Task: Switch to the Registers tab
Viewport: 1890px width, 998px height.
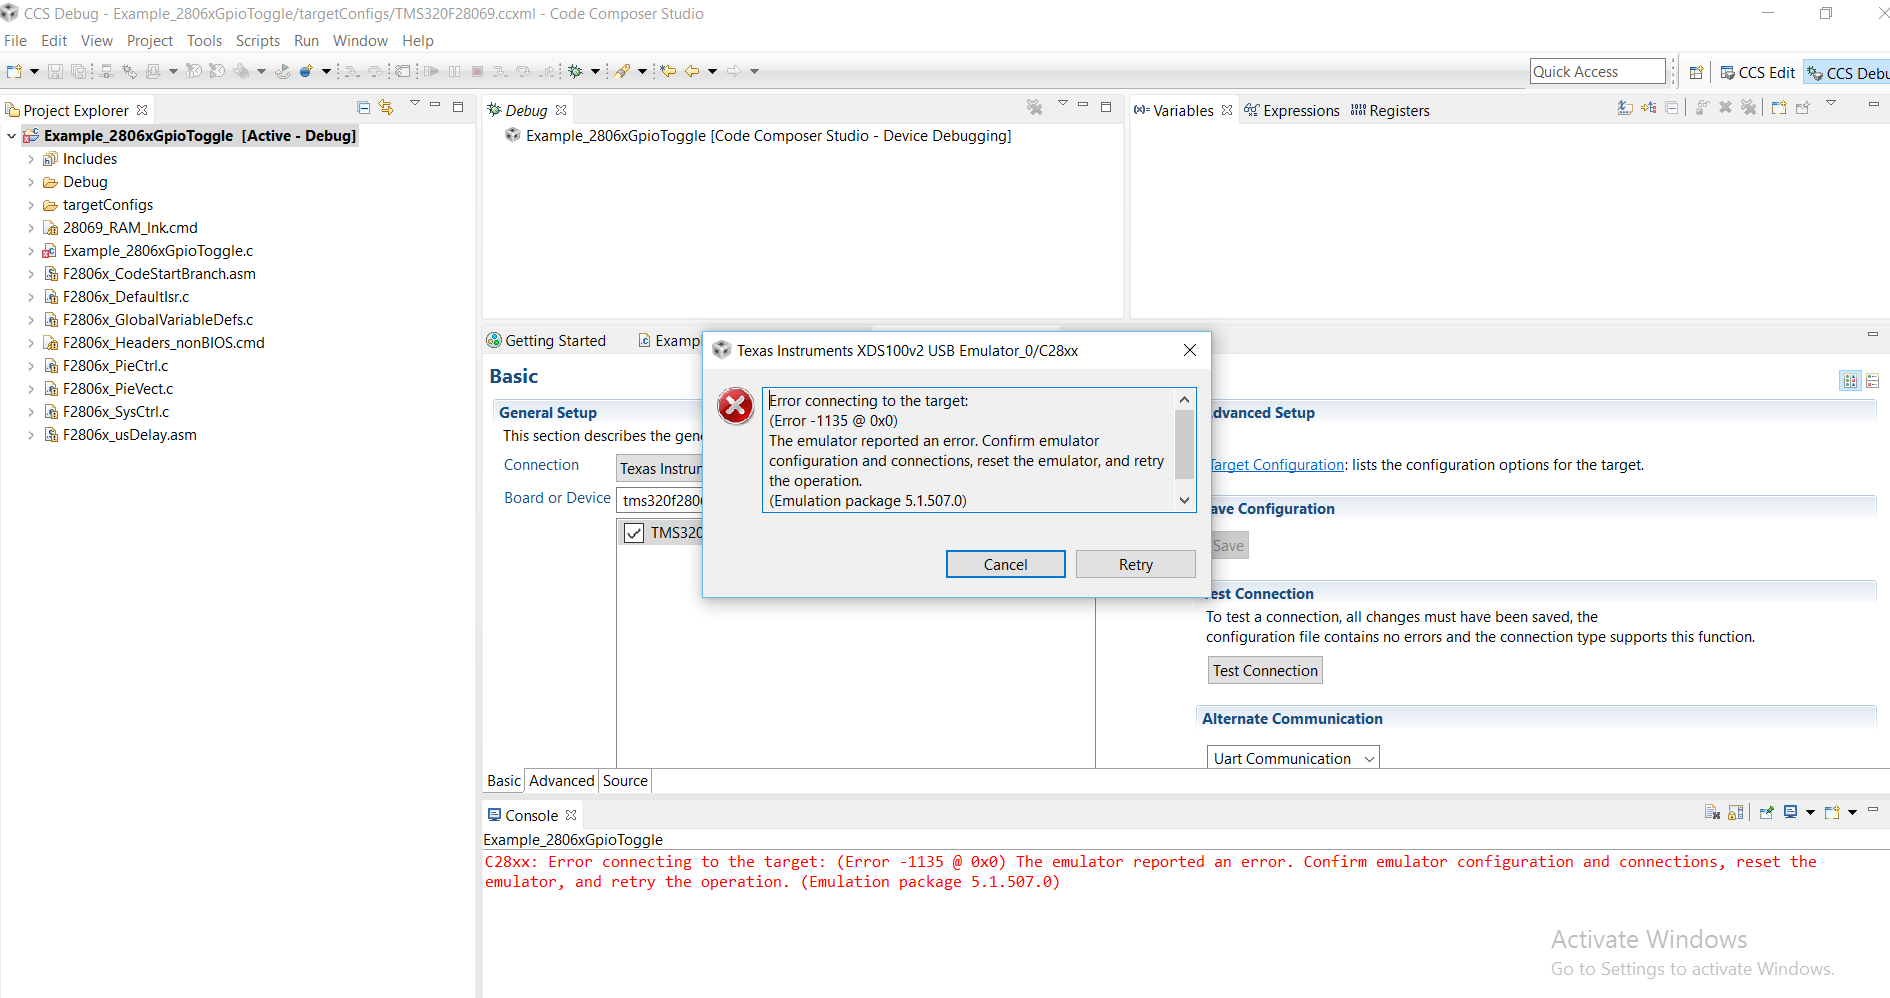Action: point(1390,110)
